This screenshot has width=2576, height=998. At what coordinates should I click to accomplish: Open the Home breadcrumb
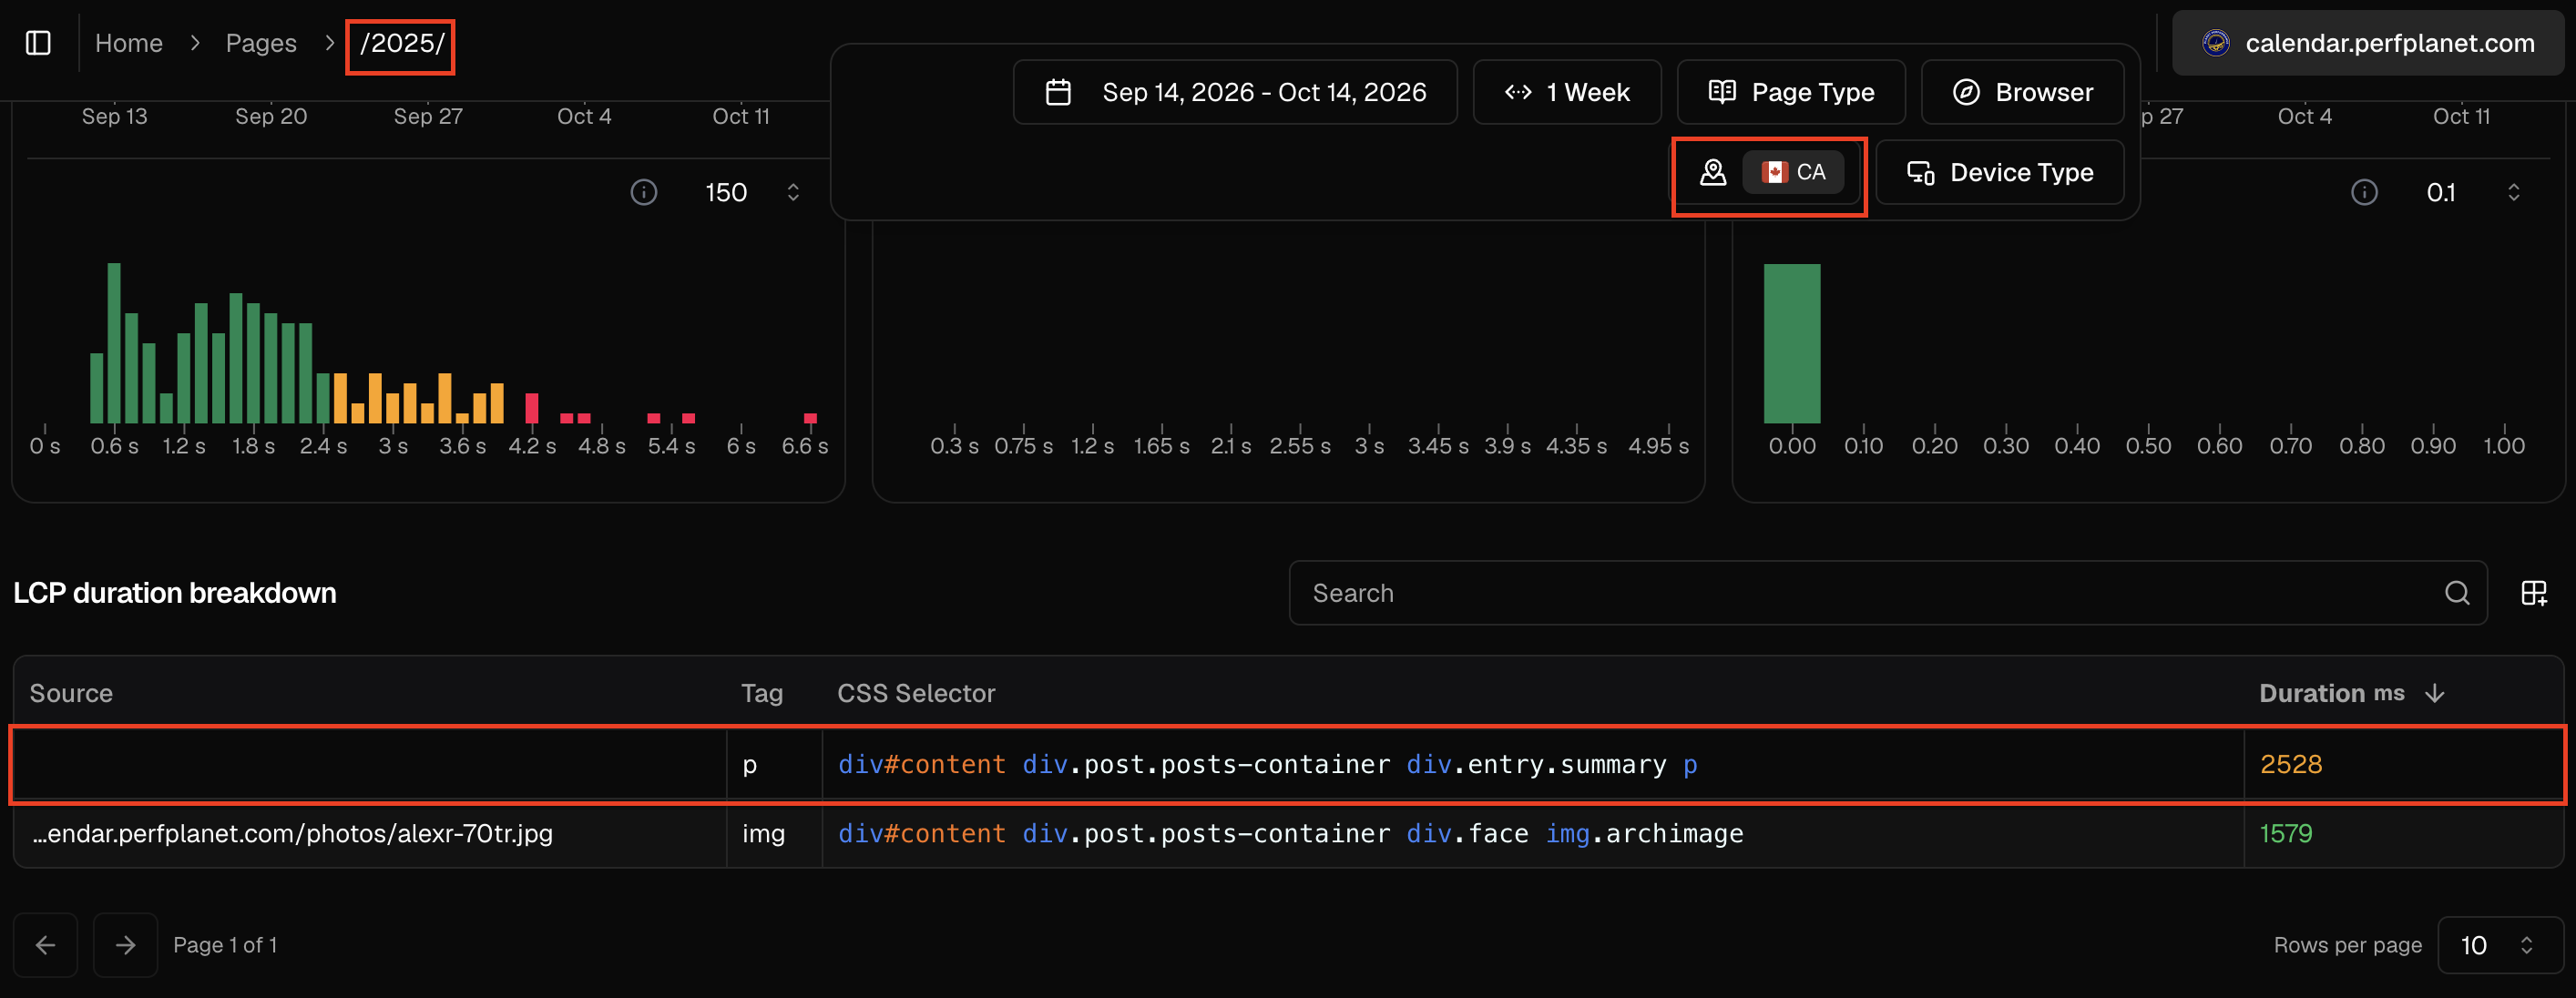pyautogui.click(x=128, y=43)
